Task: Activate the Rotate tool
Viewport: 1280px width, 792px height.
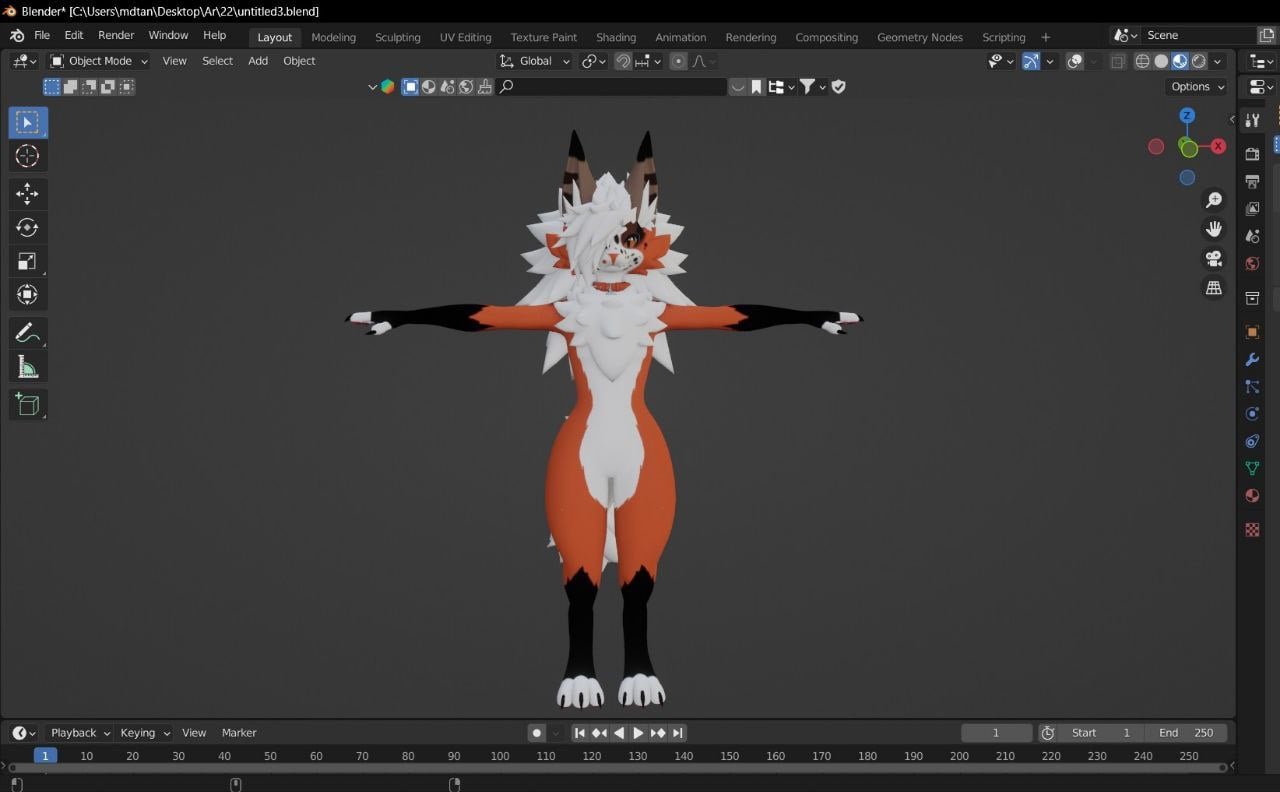Action: (x=28, y=228)
